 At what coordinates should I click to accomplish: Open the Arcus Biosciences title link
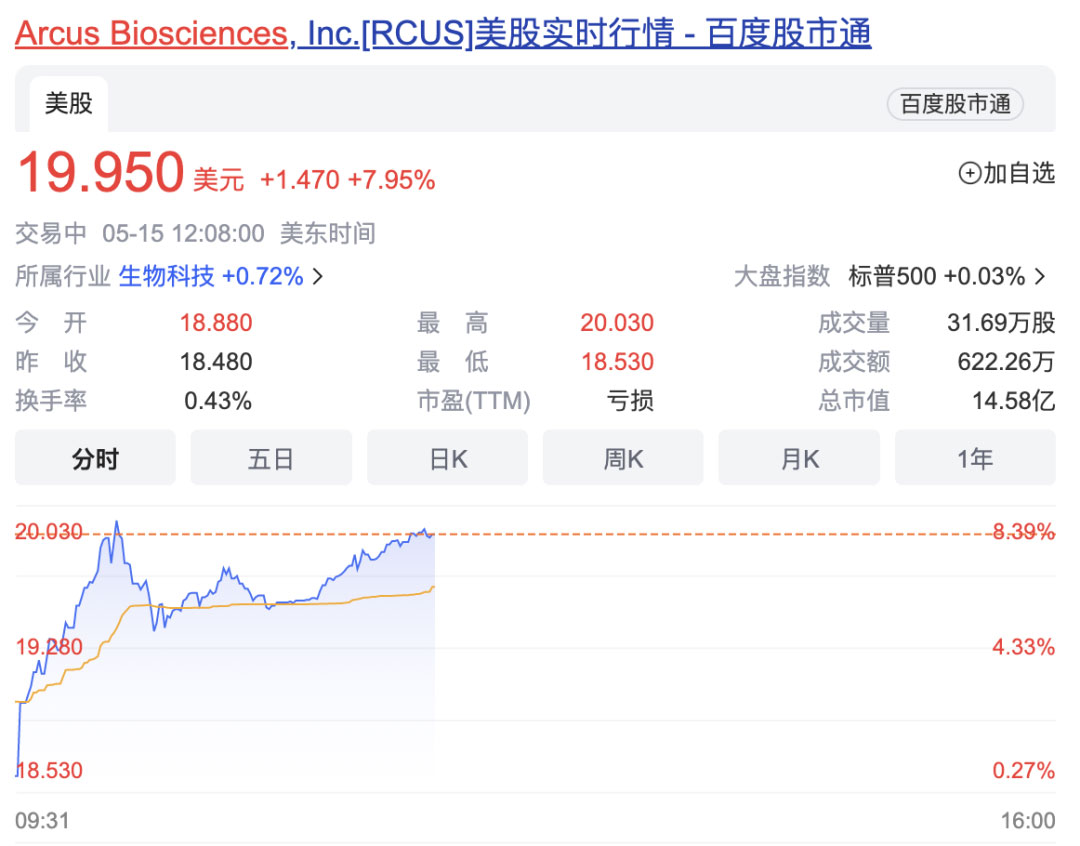pyautogui.click(x=443, y=34)
